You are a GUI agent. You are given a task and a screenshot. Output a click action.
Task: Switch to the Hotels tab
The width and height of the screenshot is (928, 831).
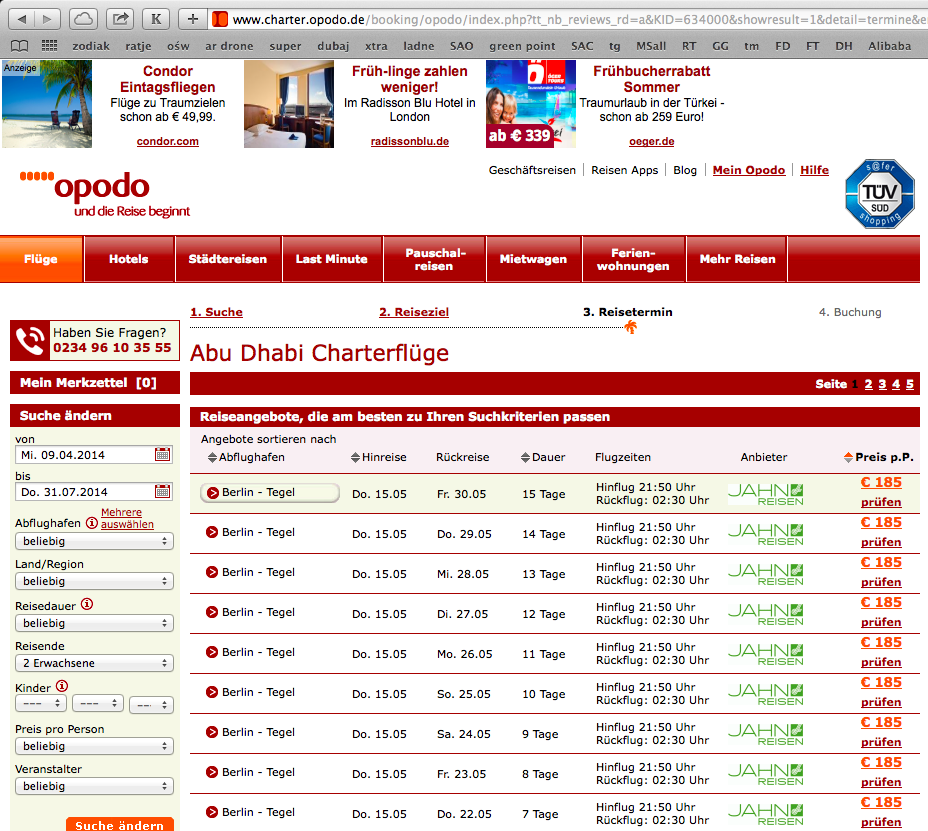pyautogui.click(x=129, y=259)
